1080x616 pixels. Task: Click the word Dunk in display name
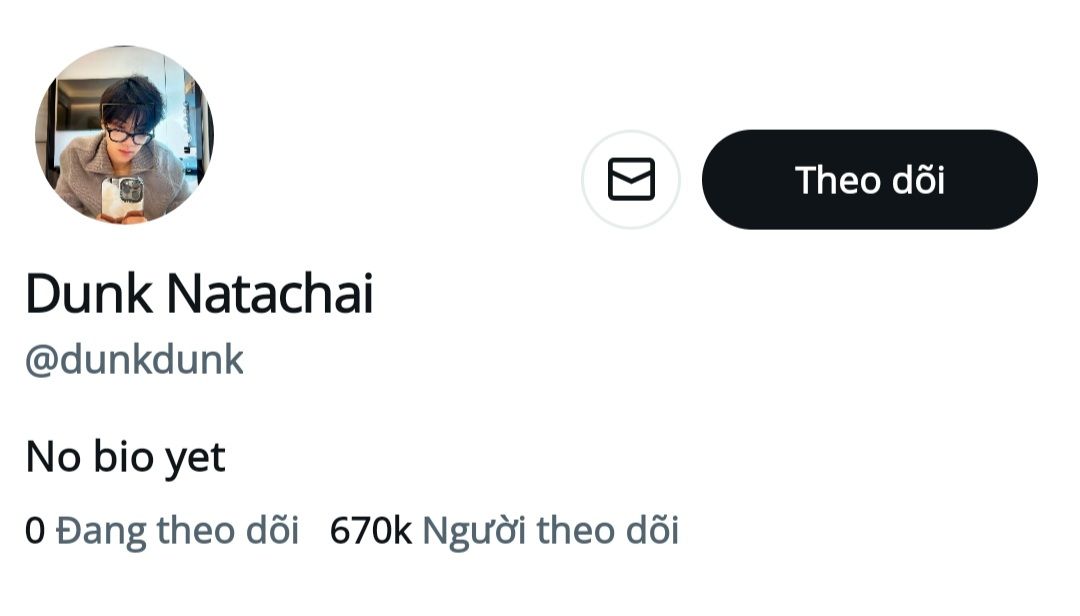click(x=88, y=295)
